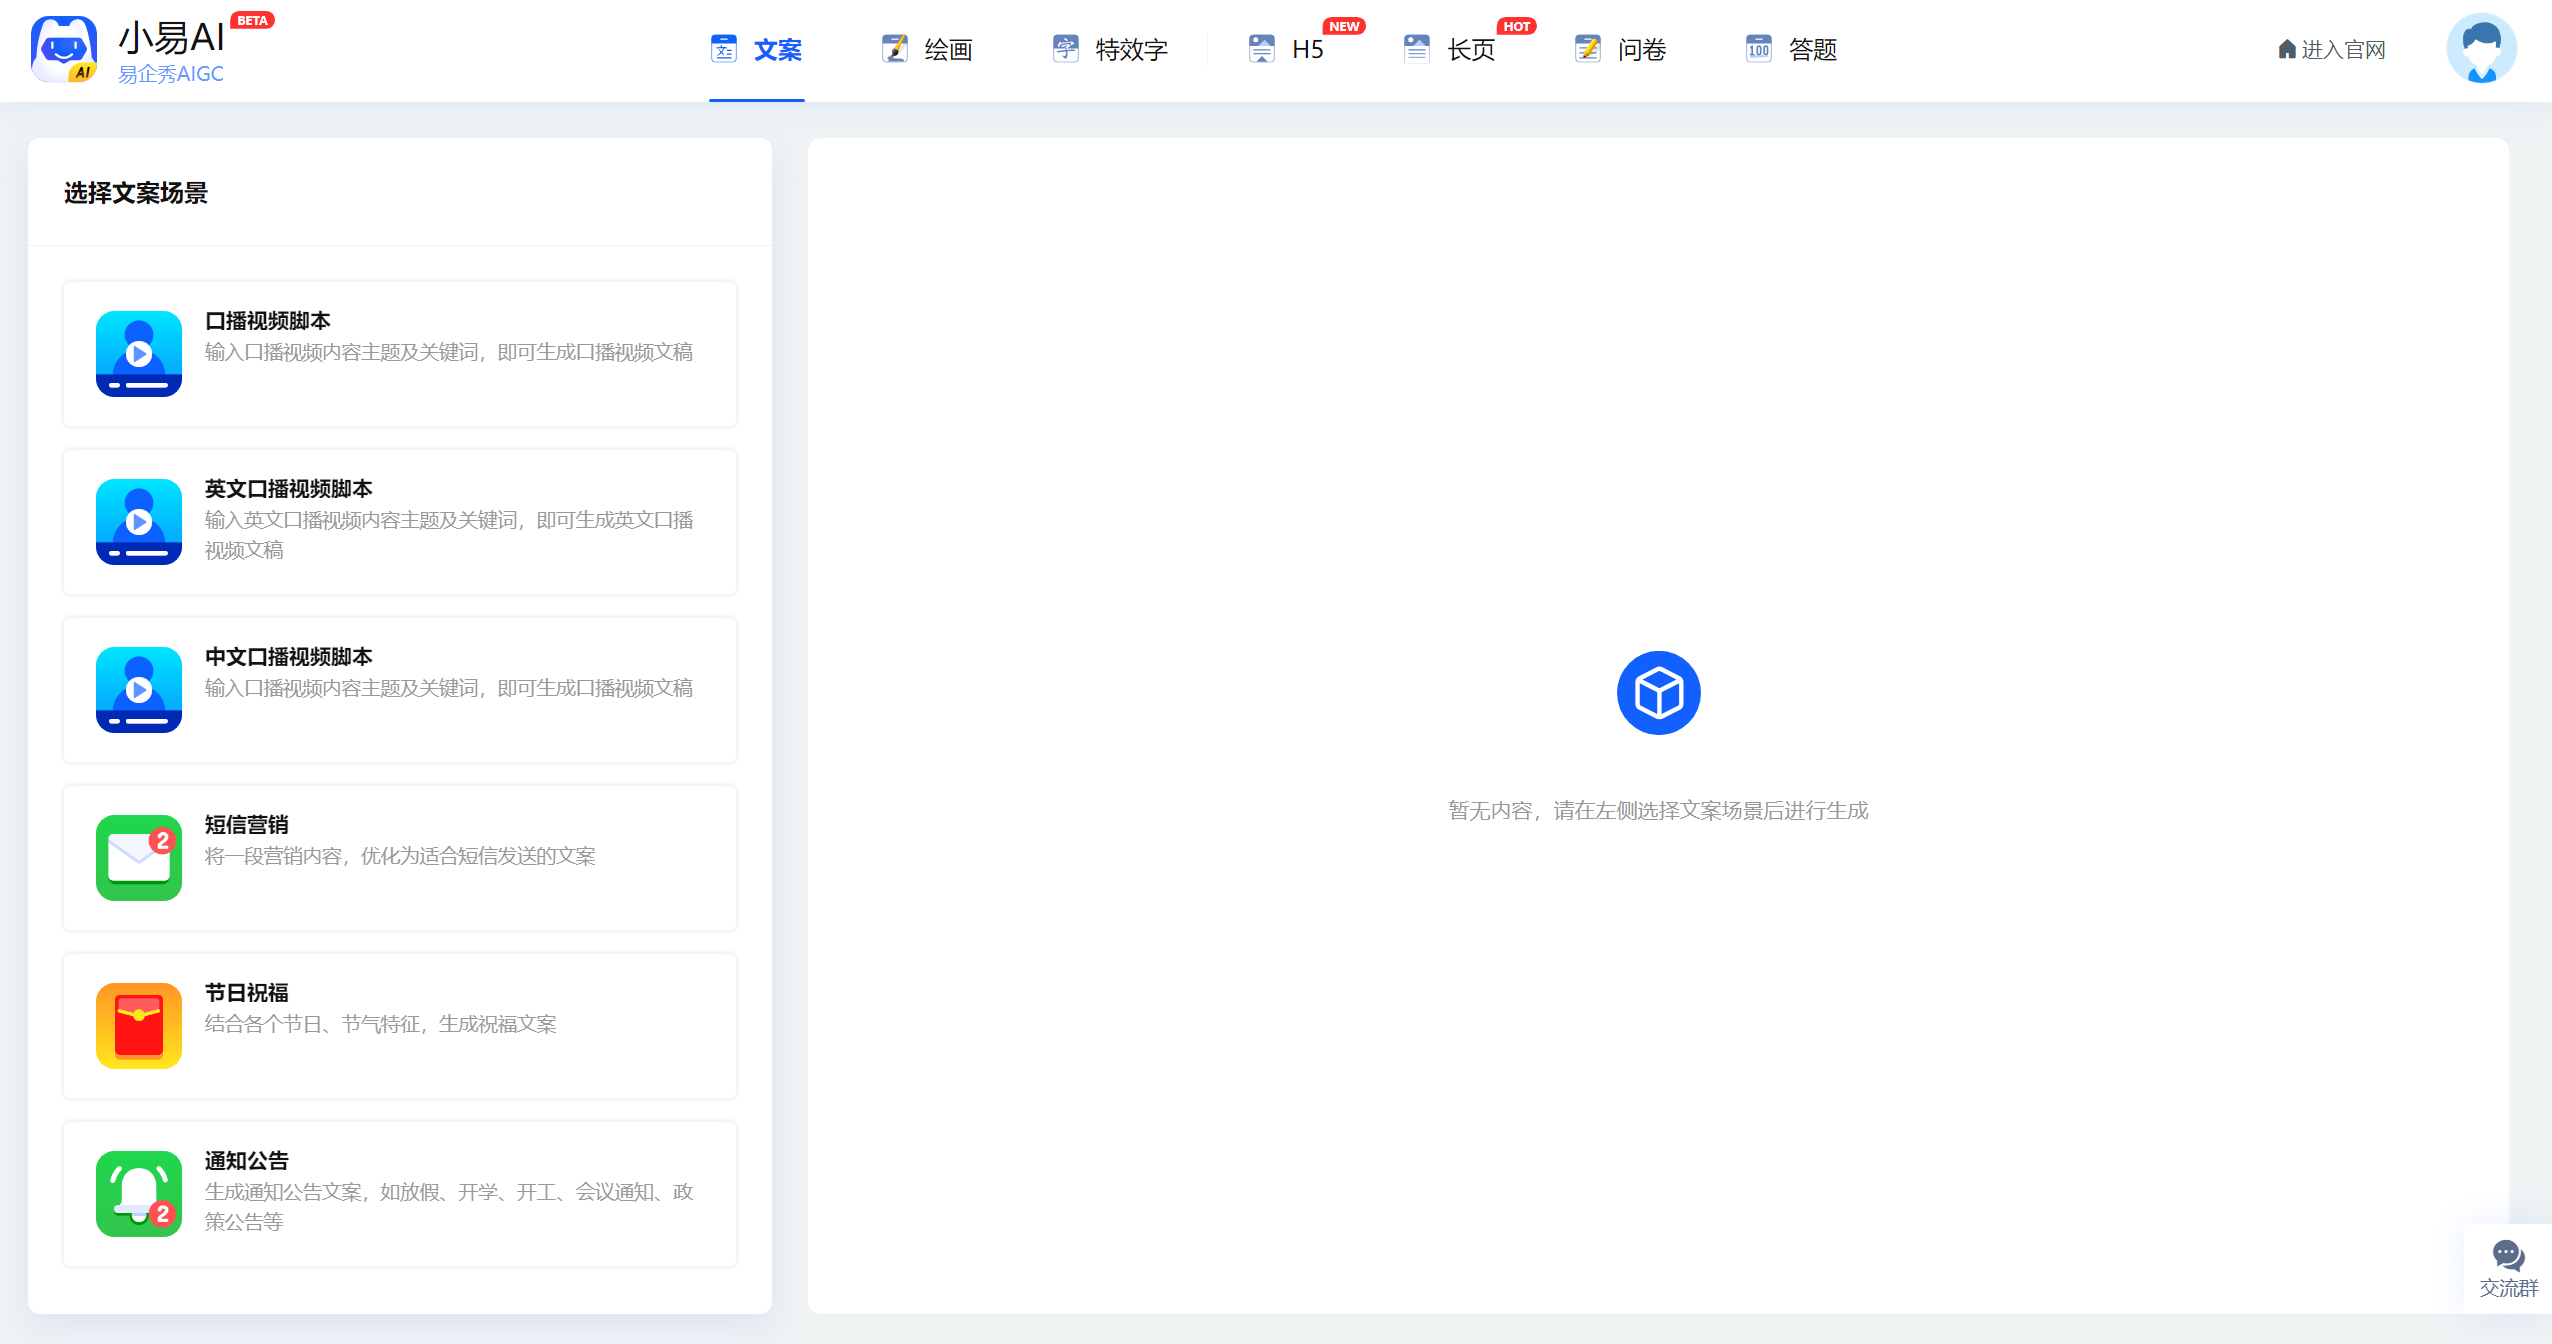Open the 长页 long page tool marked HOT
2552x1344 pixels.
[1416, 48]
